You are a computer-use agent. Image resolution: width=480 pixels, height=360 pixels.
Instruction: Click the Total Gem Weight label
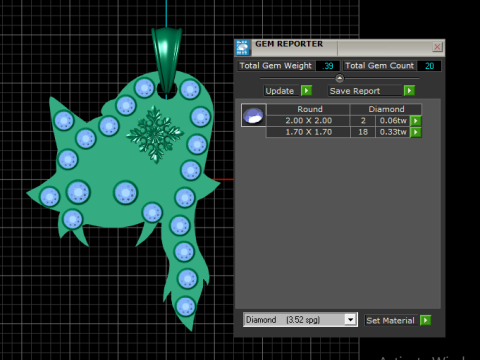[x=276, y=66]
